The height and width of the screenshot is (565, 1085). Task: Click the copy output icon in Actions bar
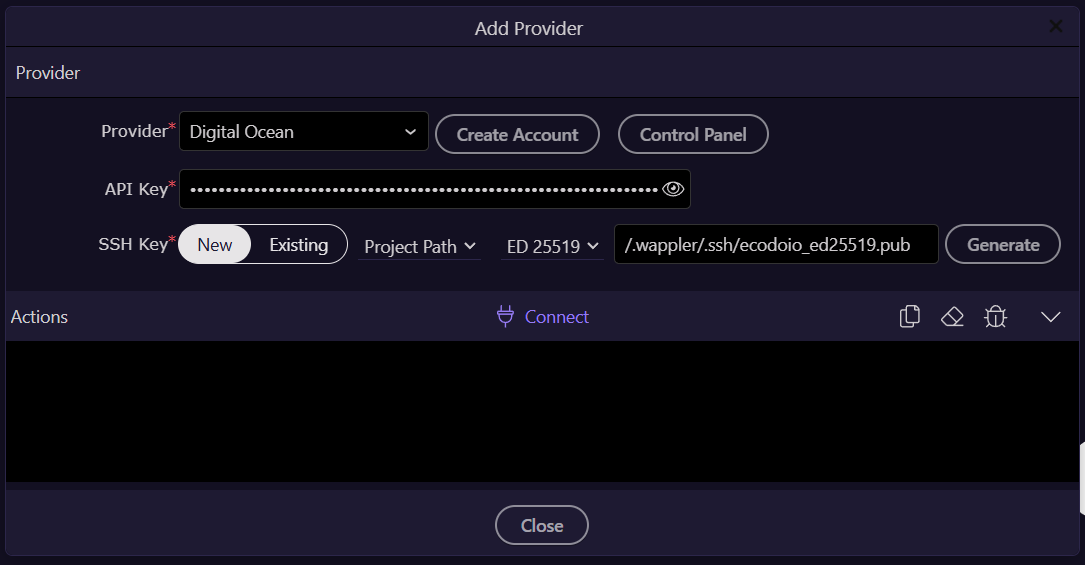coord(909,317)
